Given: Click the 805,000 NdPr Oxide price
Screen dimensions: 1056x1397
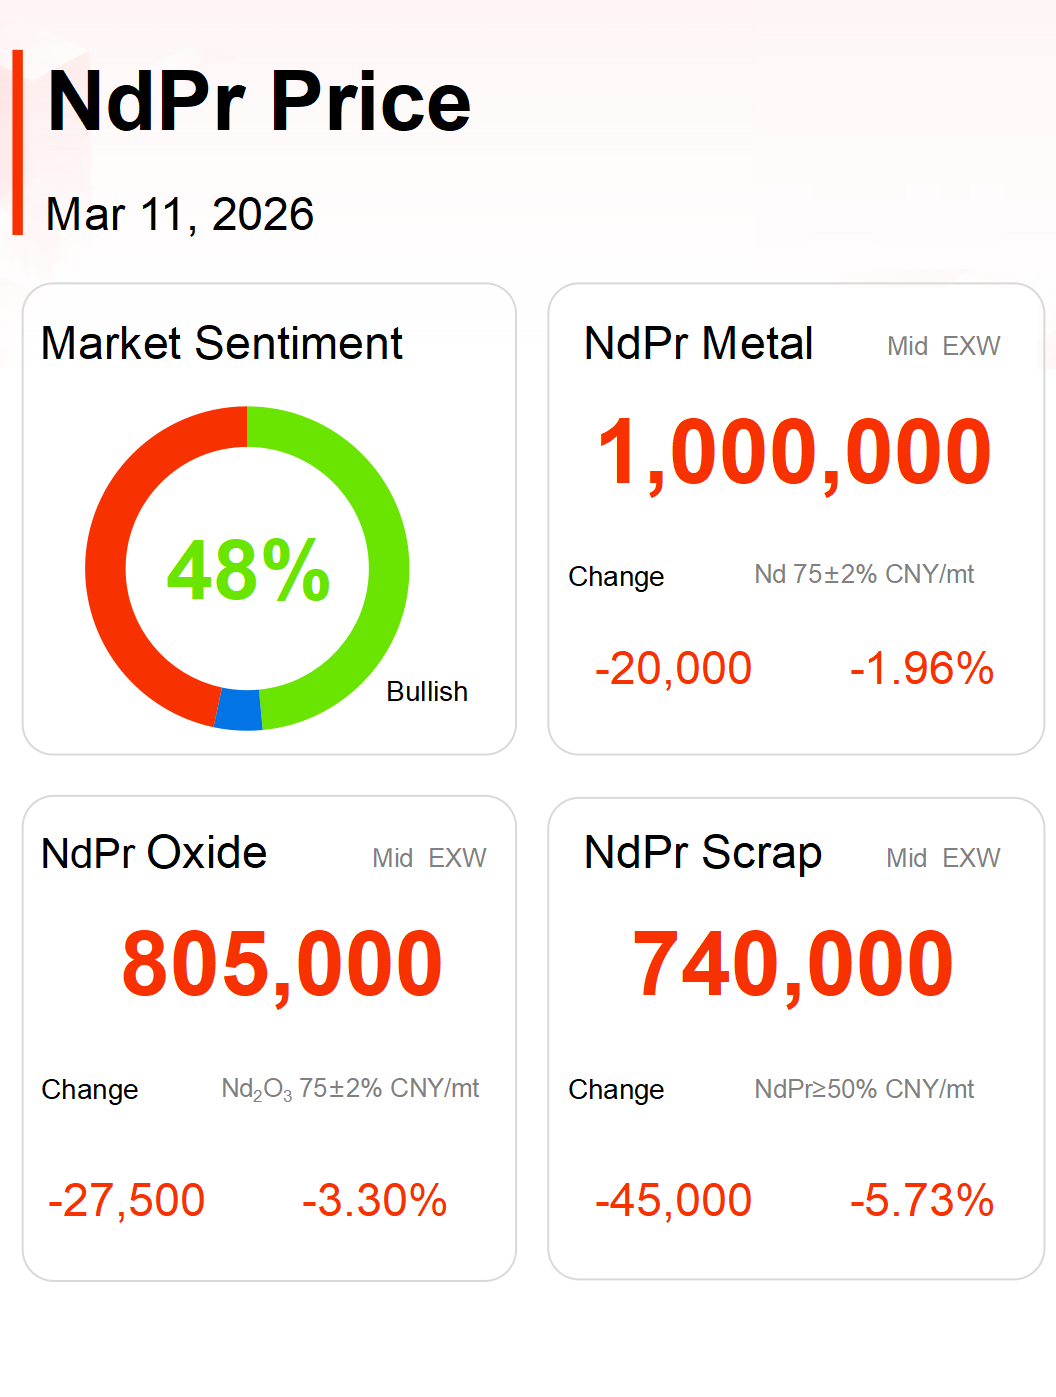Looking at the screenshot, I should pyautogui.click(x=282, y=964).
